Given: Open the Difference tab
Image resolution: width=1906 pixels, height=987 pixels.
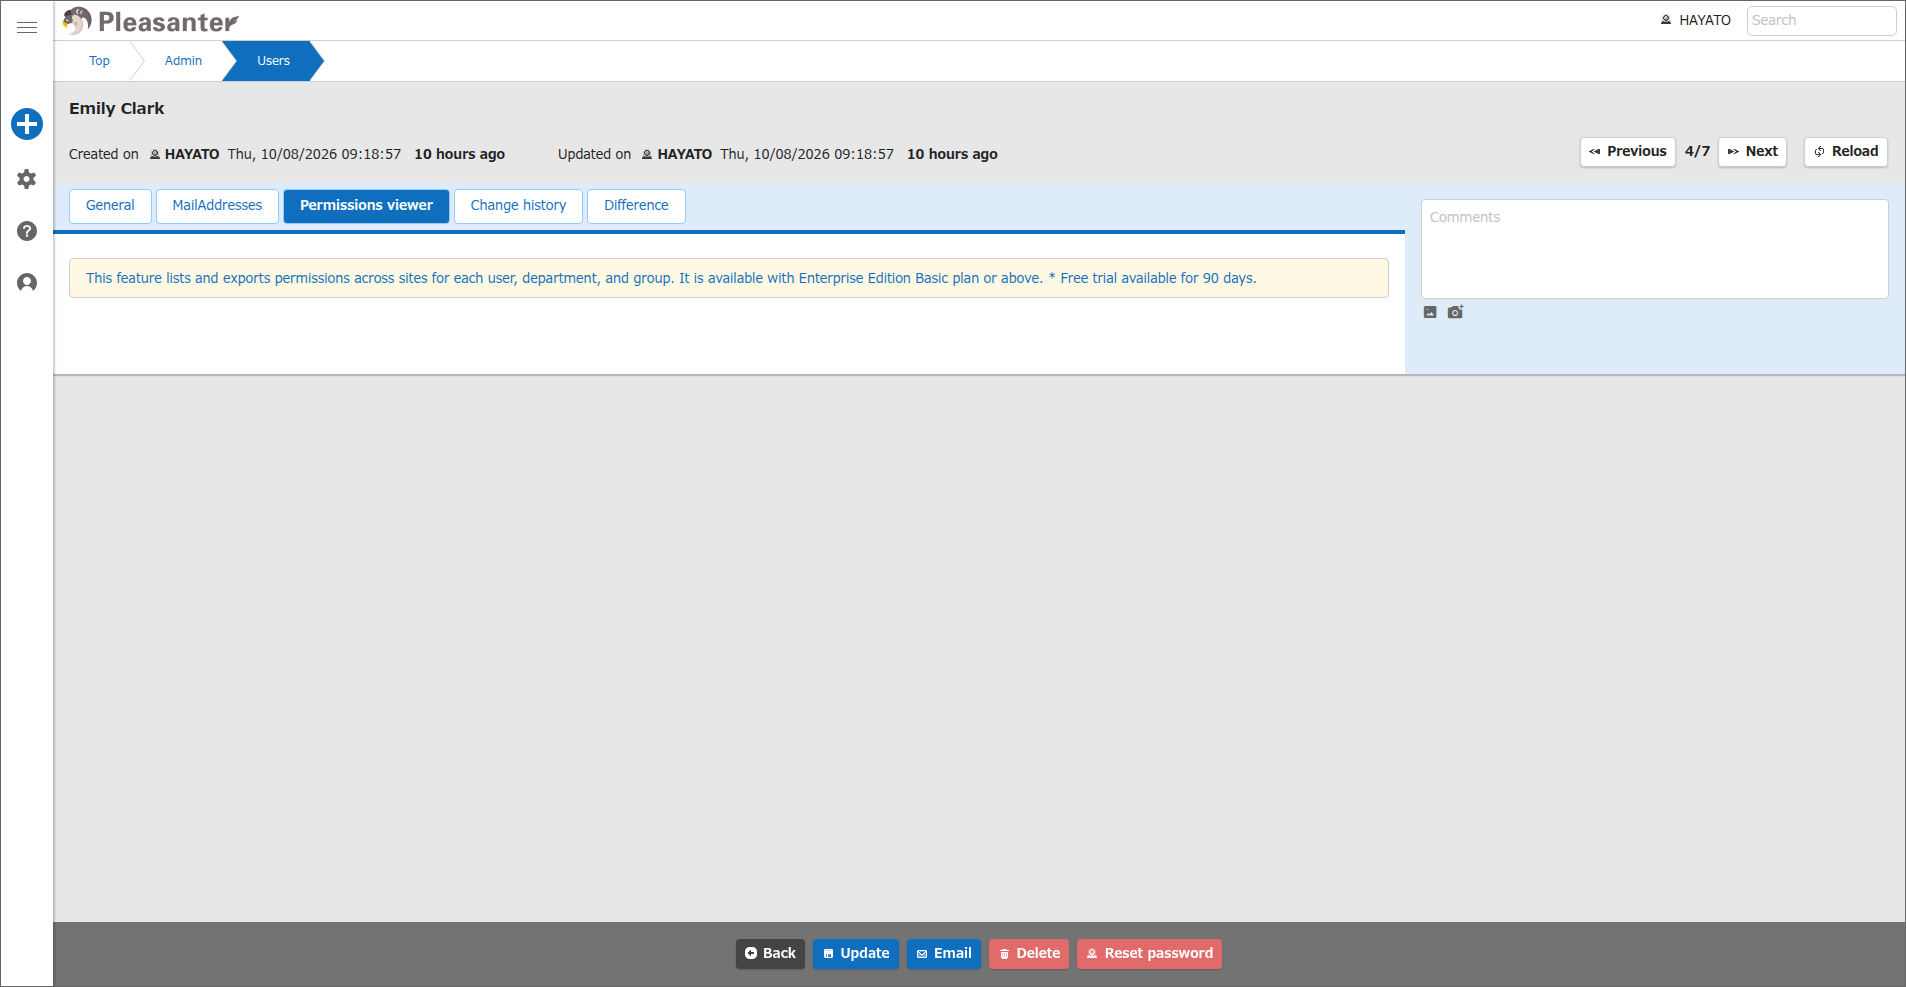Looking at the screenshot, I should [636, 206].
